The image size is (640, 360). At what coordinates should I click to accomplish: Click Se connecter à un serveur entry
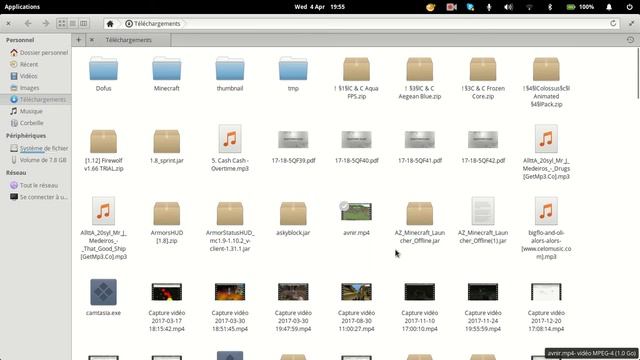click(38, 197)
